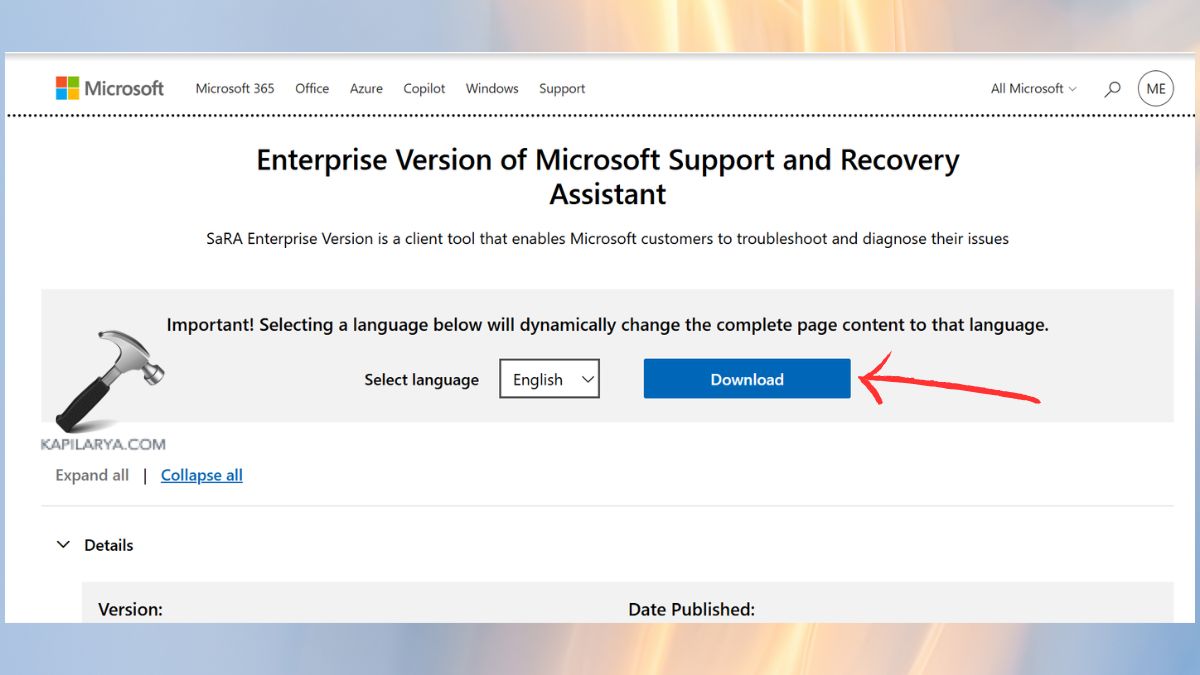Viewport: 1200px width, 675px height.
Task: Click the Collapse all link
Action: point(202,475)
